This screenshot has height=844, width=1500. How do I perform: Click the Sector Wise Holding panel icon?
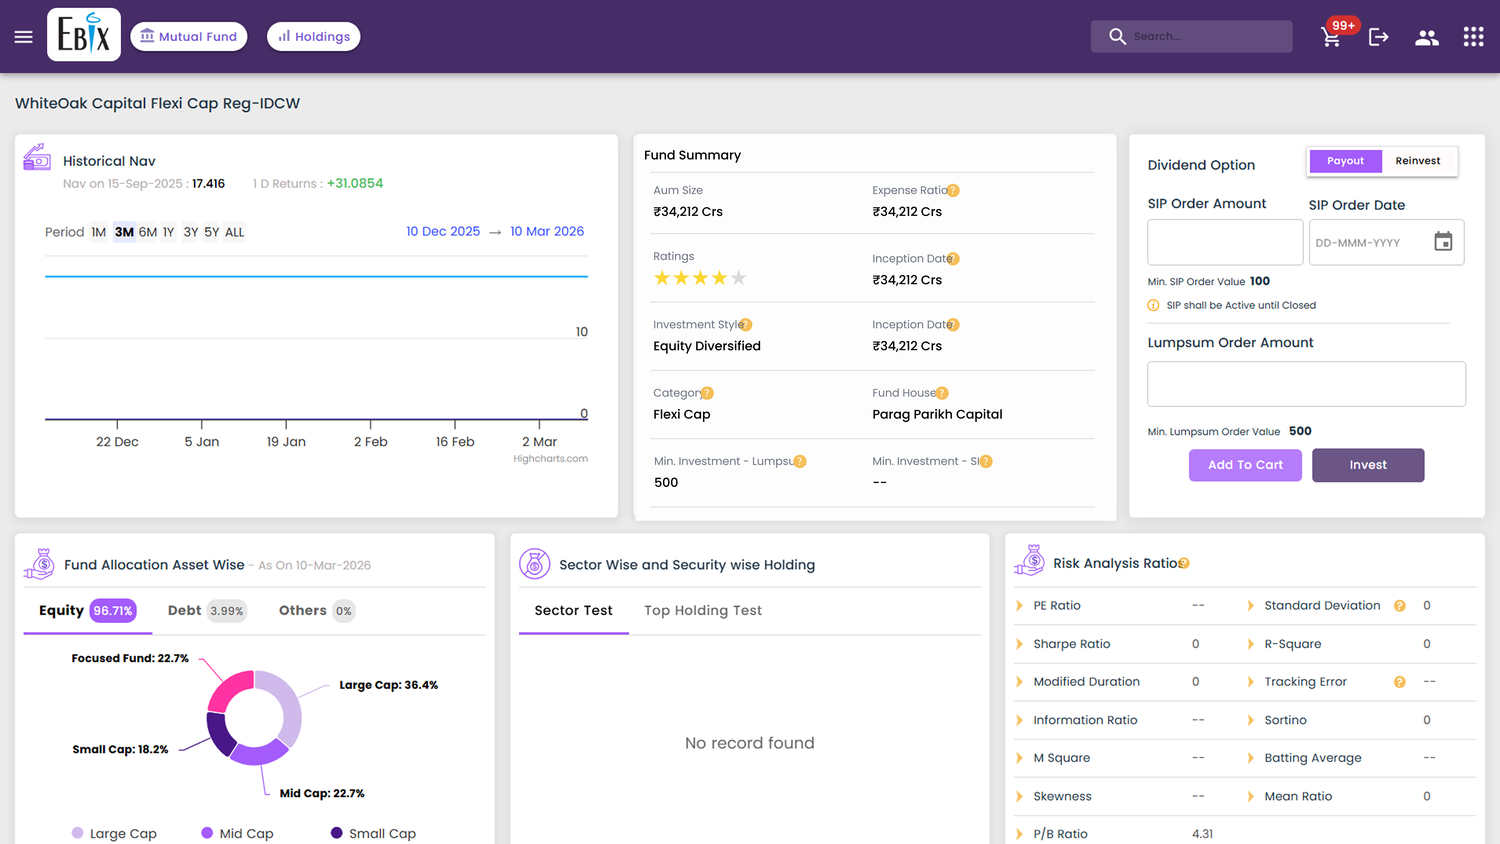pyautogui.click(x=535, y=564)
